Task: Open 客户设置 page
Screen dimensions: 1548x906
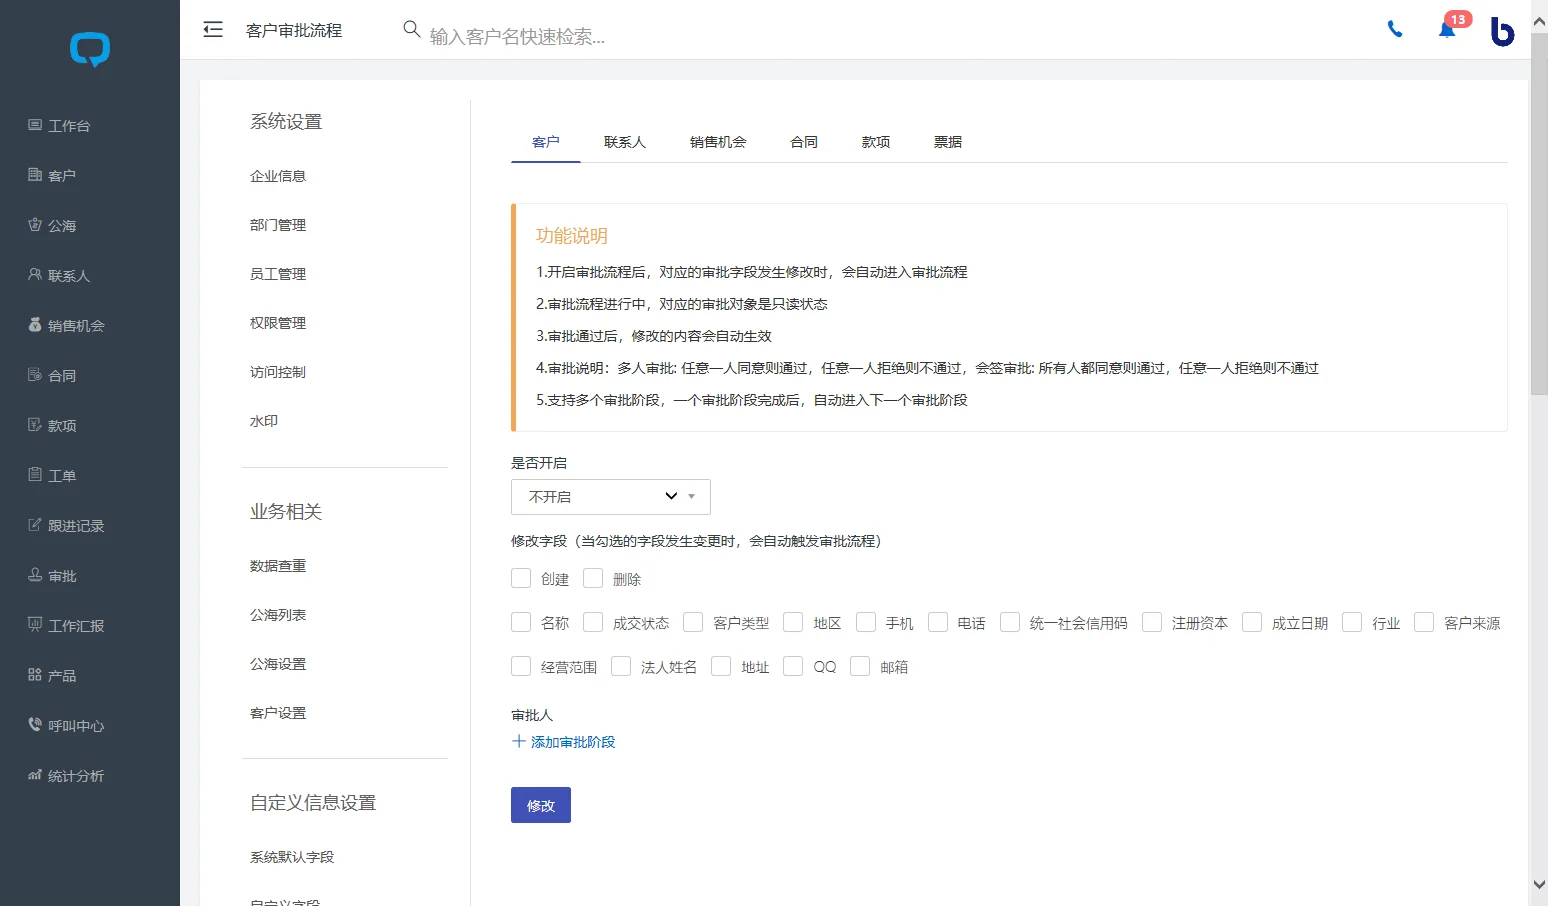Action: tap(278, 712)
